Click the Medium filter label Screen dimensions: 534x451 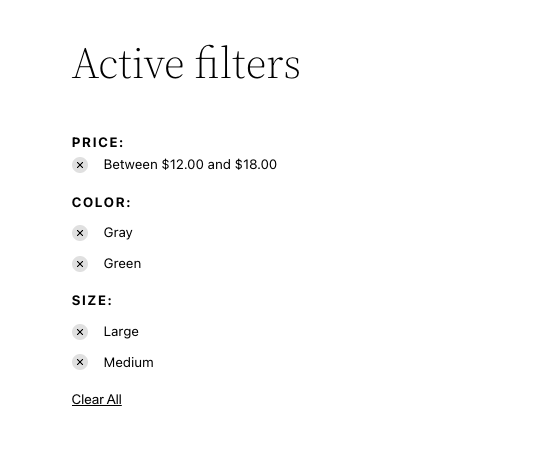click(128, 362)
